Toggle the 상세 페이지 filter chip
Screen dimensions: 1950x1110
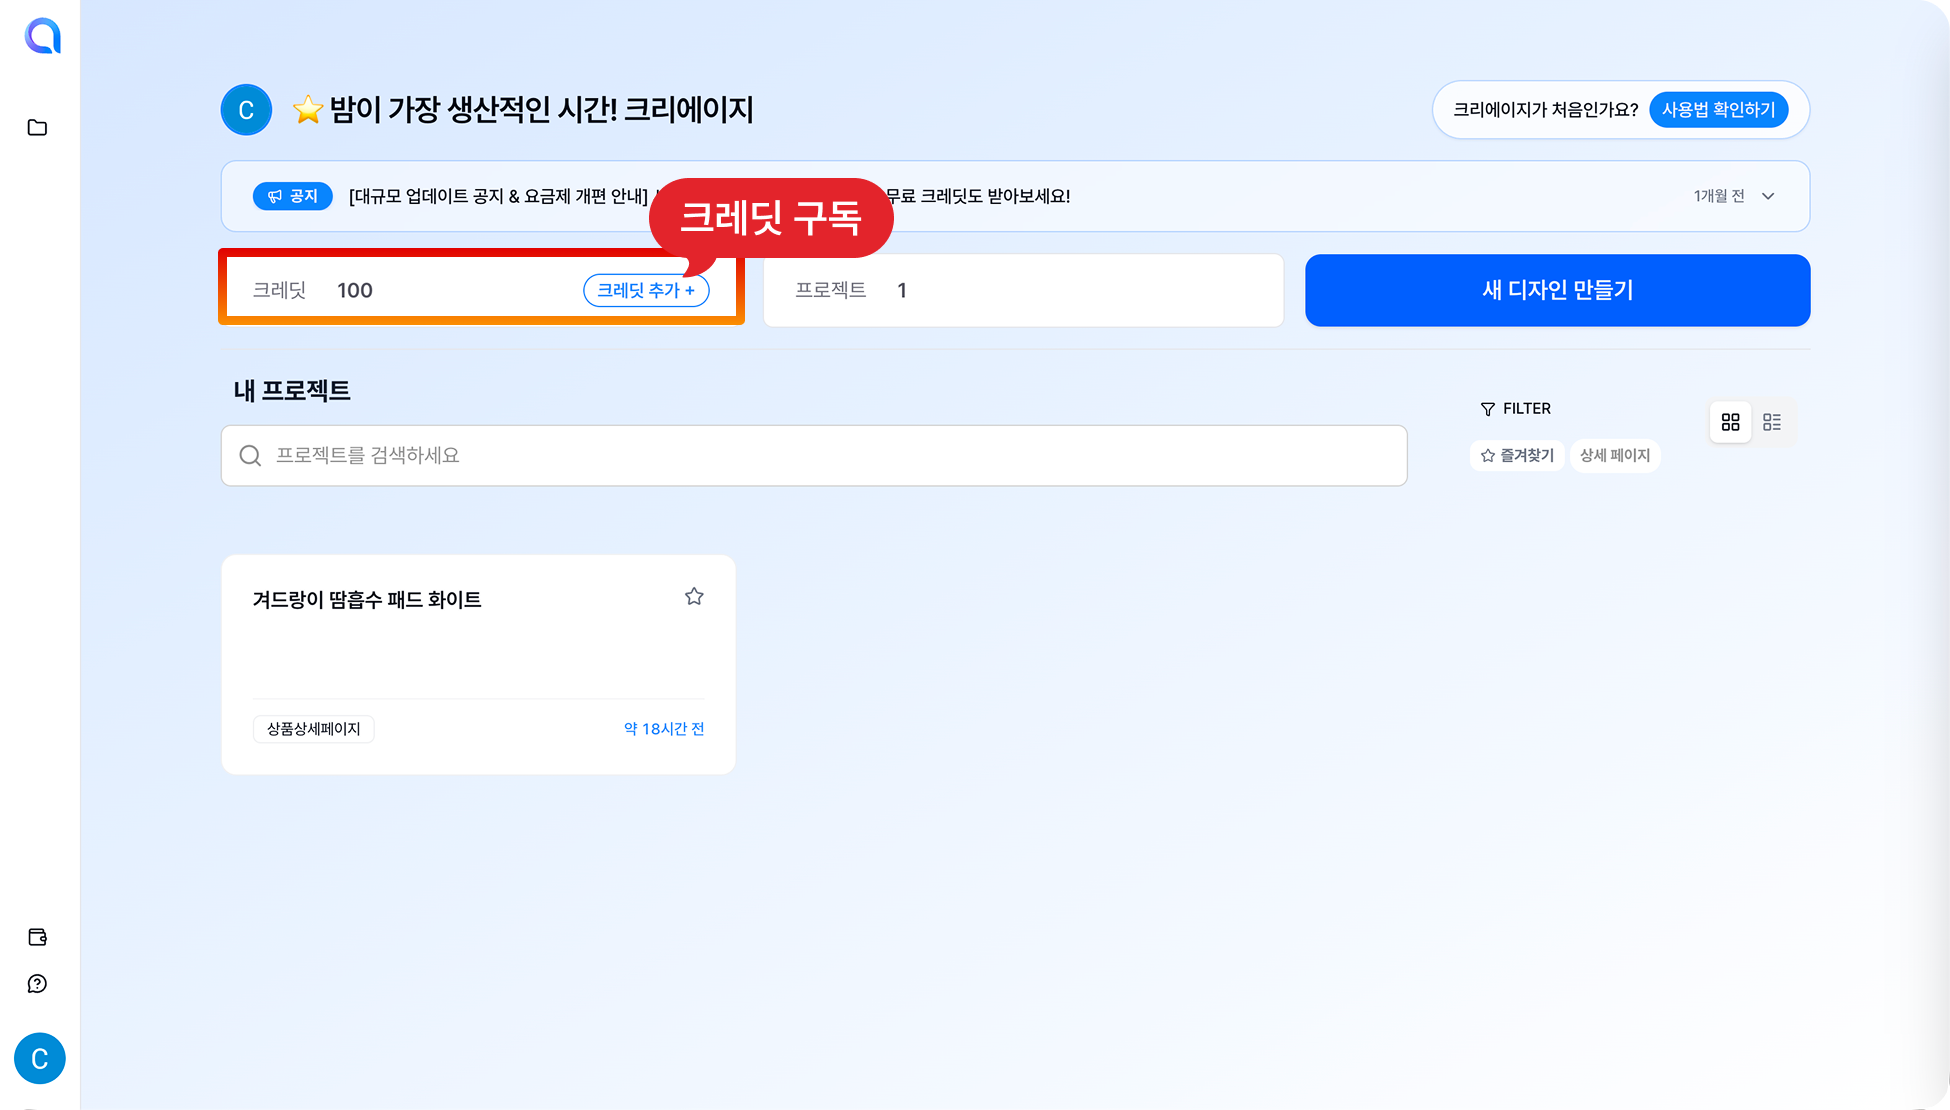coord(1615,455)
